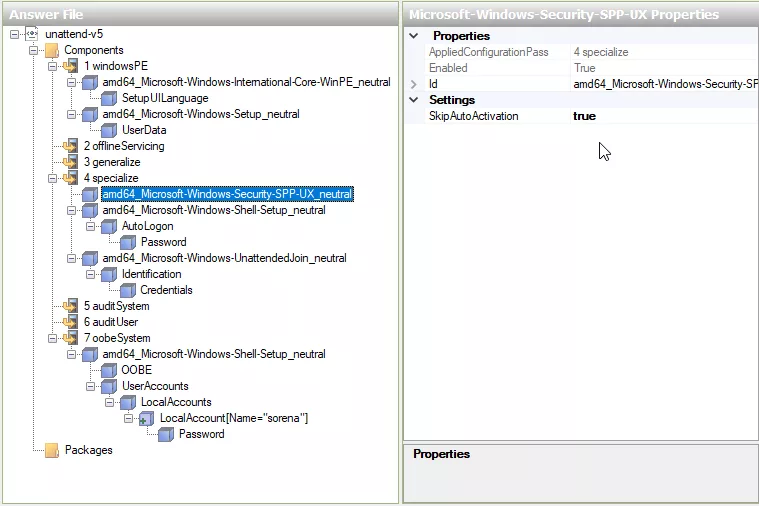Viewport: 759px width, 506px height.
Task: Click the Components folder icon
Action: click(x=52, y=50)
